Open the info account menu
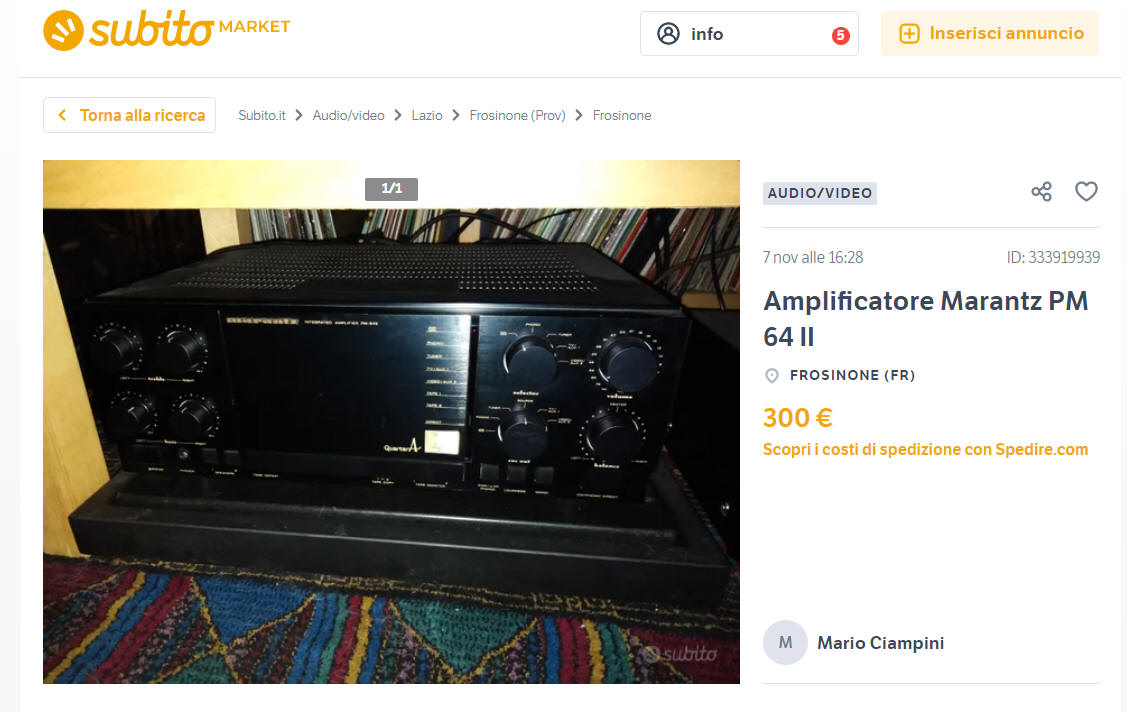This screenshot has height=712, width=1127. (749, 34)
